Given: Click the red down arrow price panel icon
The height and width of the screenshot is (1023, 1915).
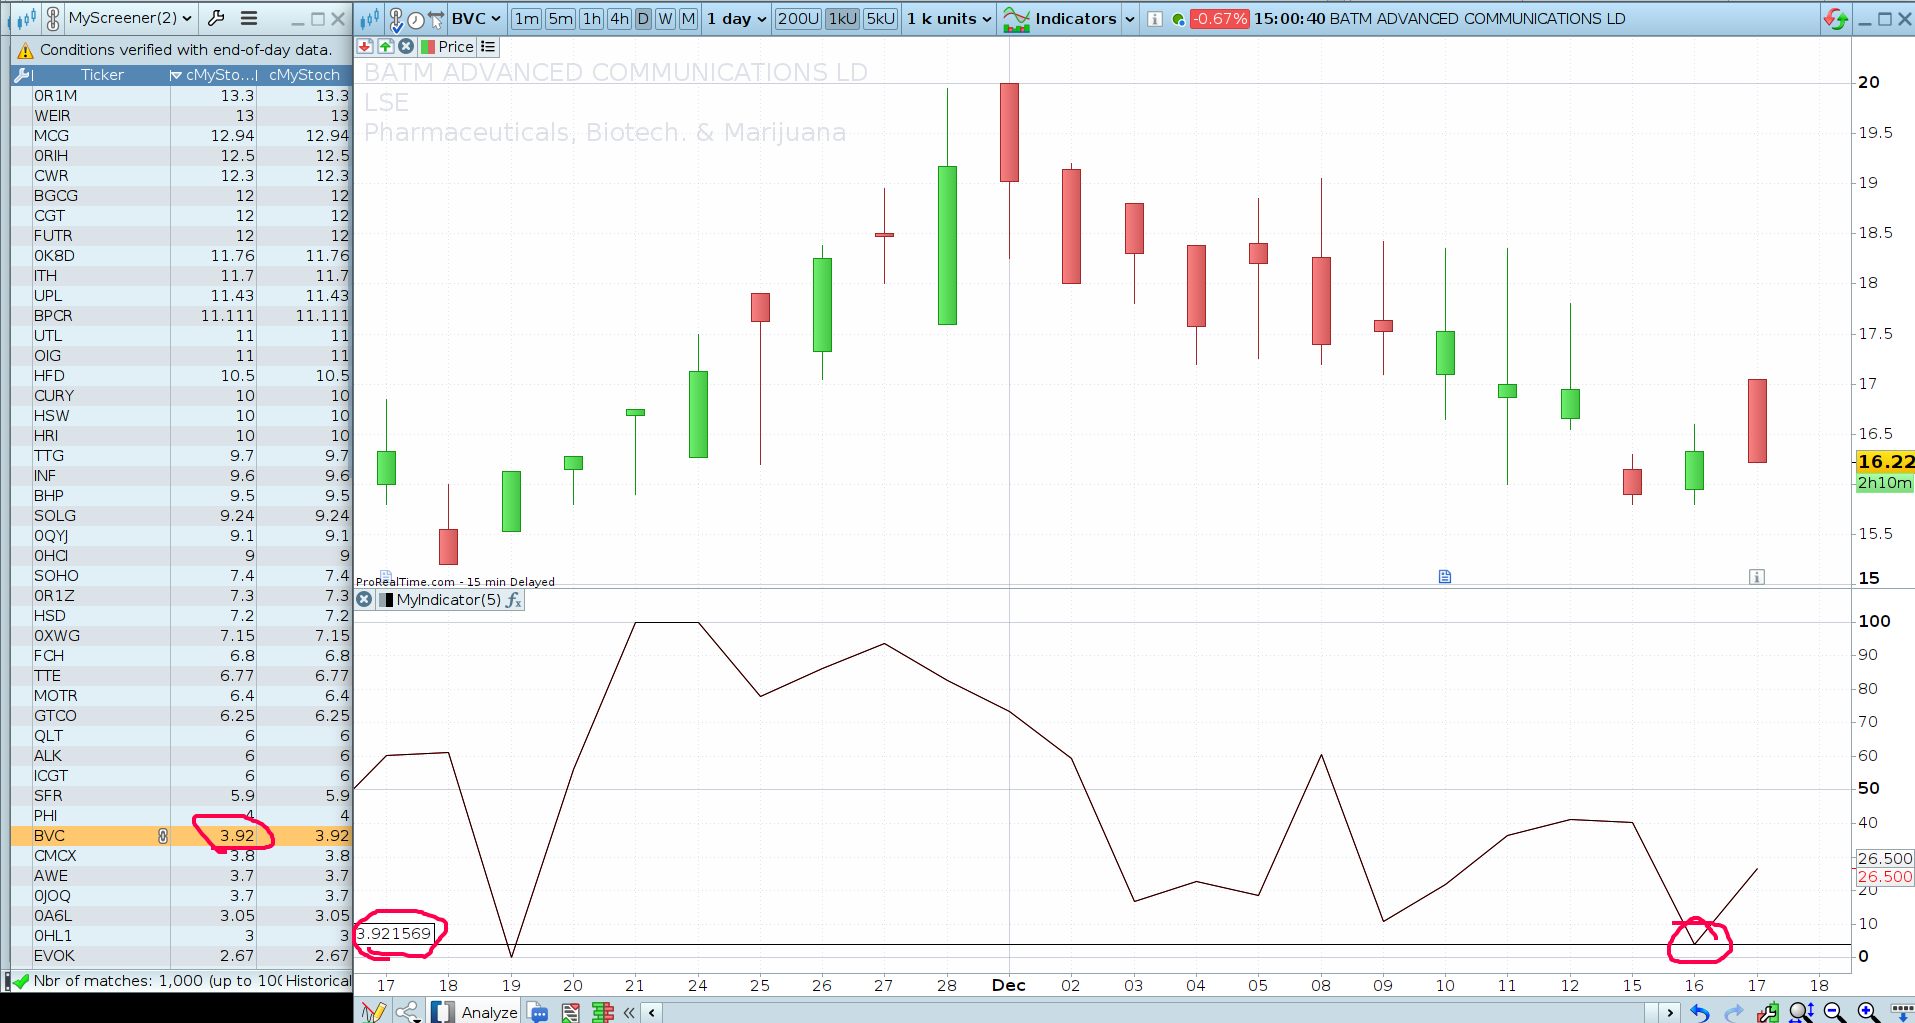Looking at the screenshot, I should 365,46.
